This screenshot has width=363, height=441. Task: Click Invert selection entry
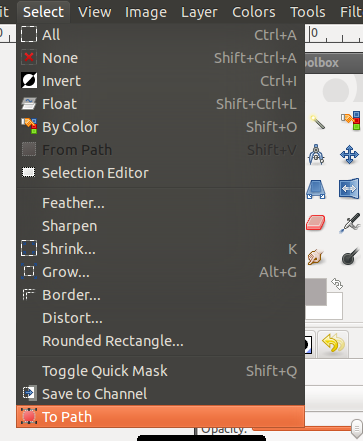click(x=160, y=81)
